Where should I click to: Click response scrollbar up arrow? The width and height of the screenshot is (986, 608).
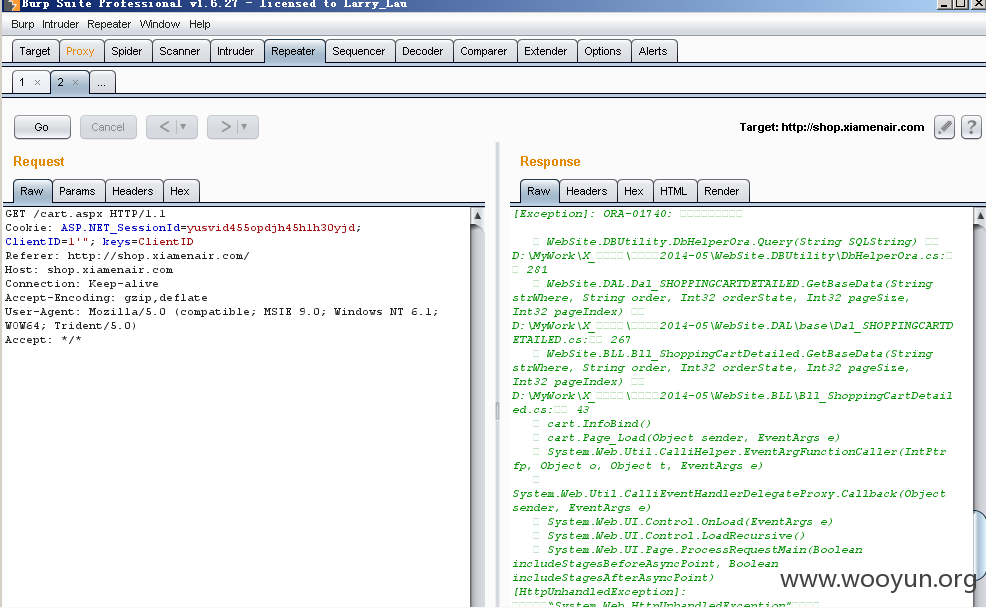pos(980,216)
